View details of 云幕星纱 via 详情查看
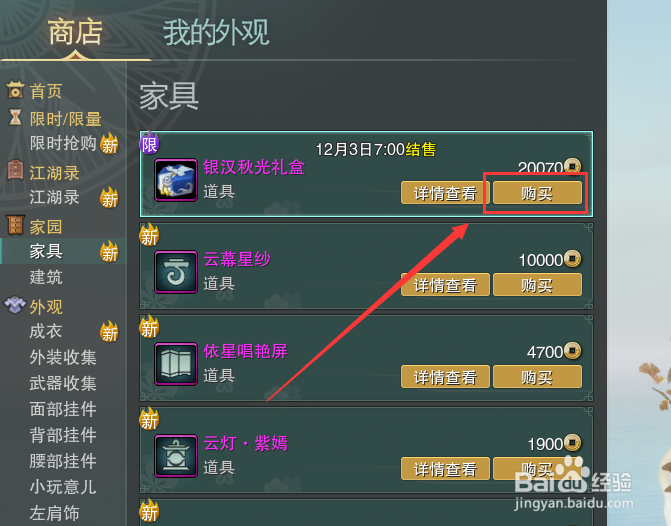Viewport: 671px width, 526px height. pyautogui.click(x=445, y=285)
